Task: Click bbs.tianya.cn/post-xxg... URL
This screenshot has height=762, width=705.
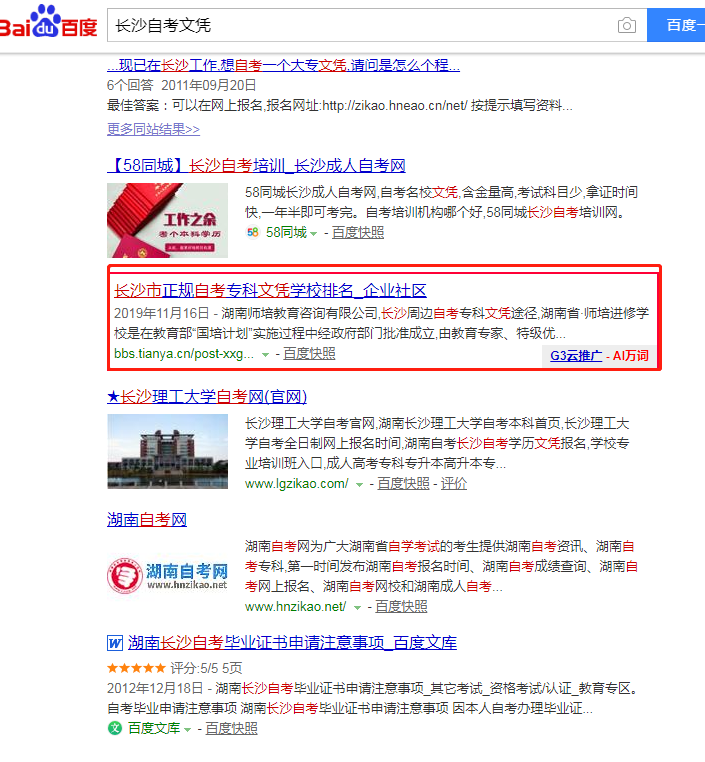Action: point(184,354)
